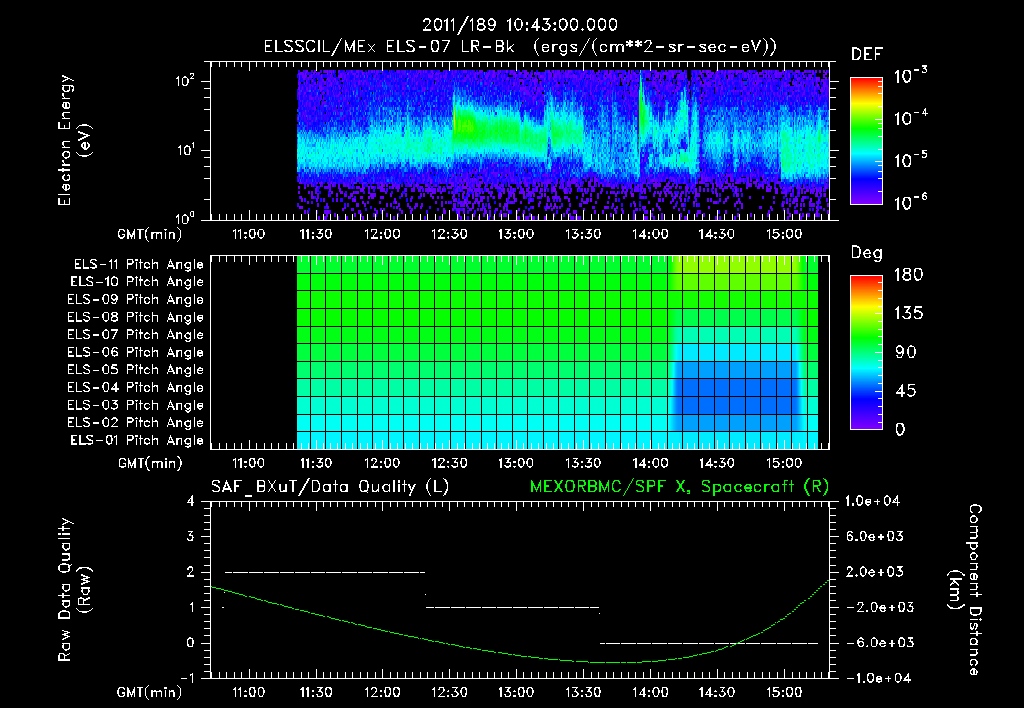Click the 12:30 tick label under the spectrogram
The height and width of the screenshot is (708, 1024).
[449, 234]
